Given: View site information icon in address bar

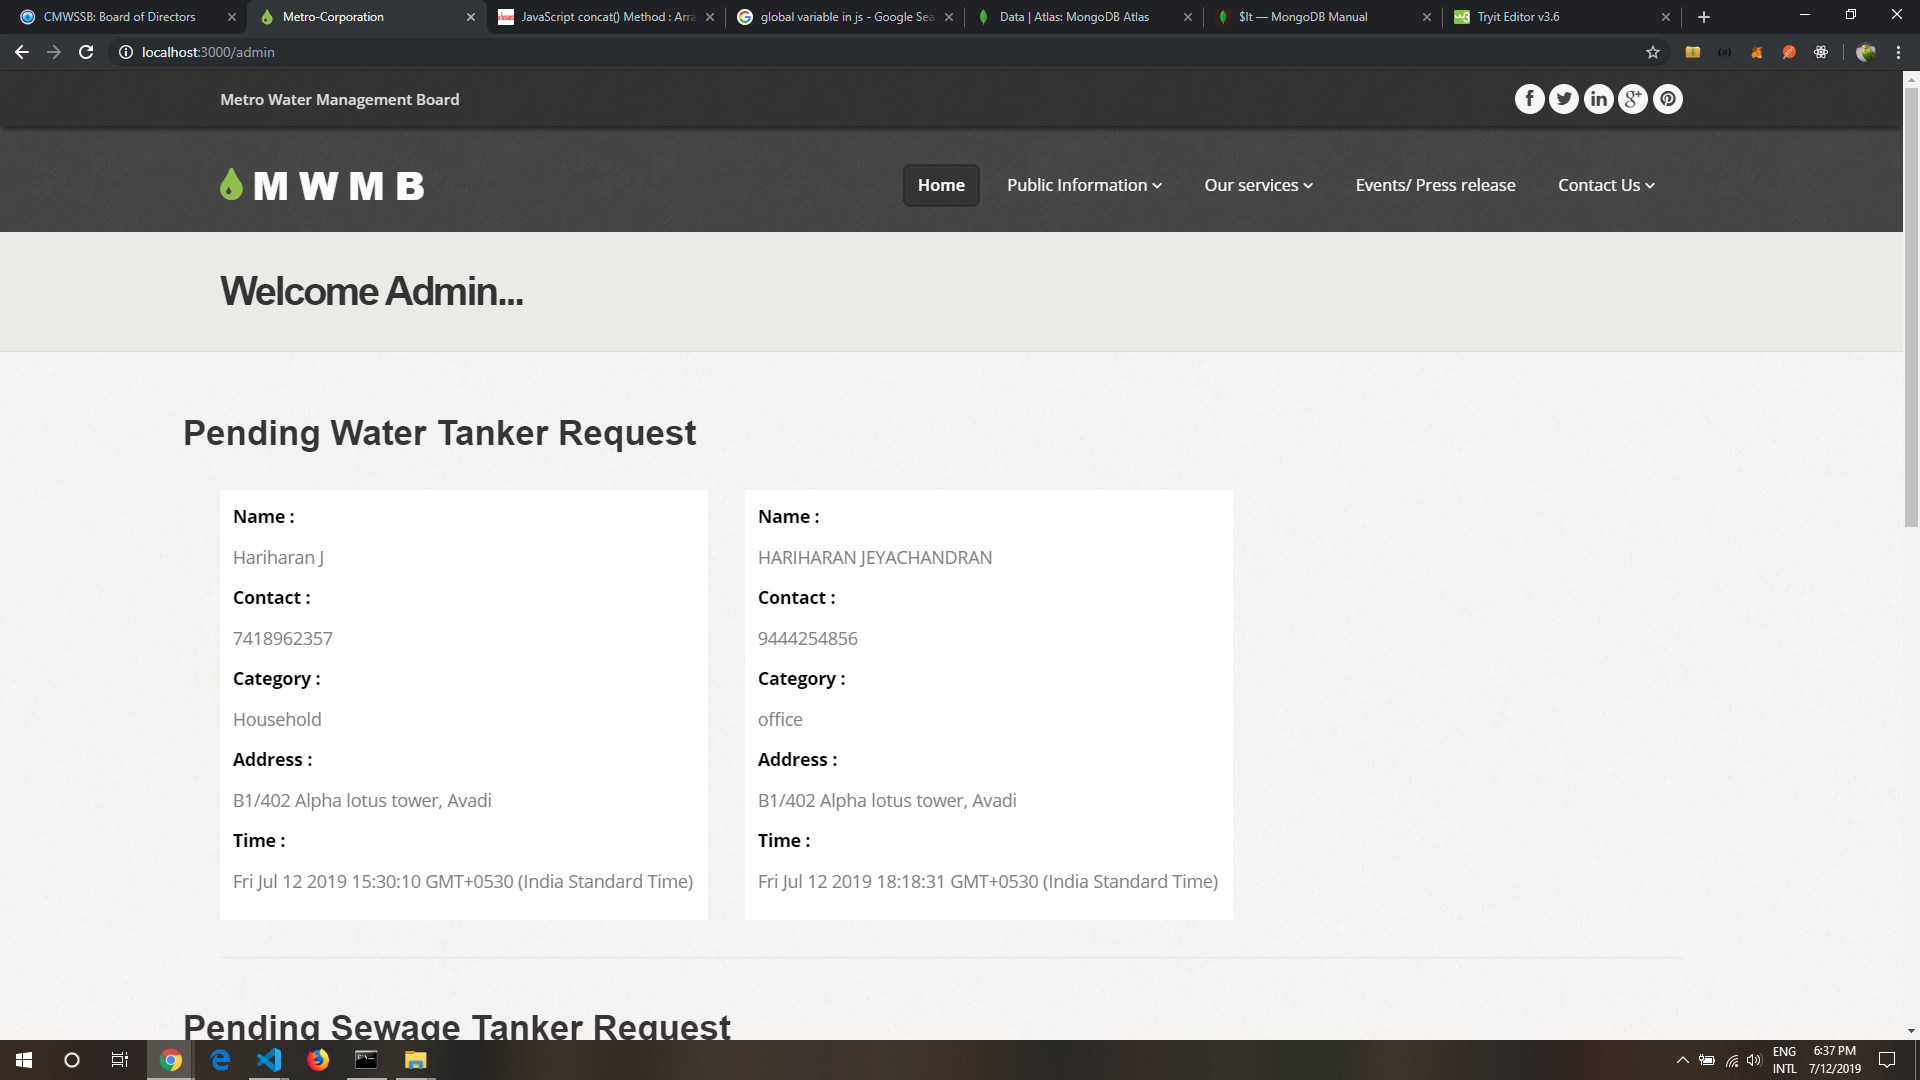Looking at the screenshot, I should 126,52.
